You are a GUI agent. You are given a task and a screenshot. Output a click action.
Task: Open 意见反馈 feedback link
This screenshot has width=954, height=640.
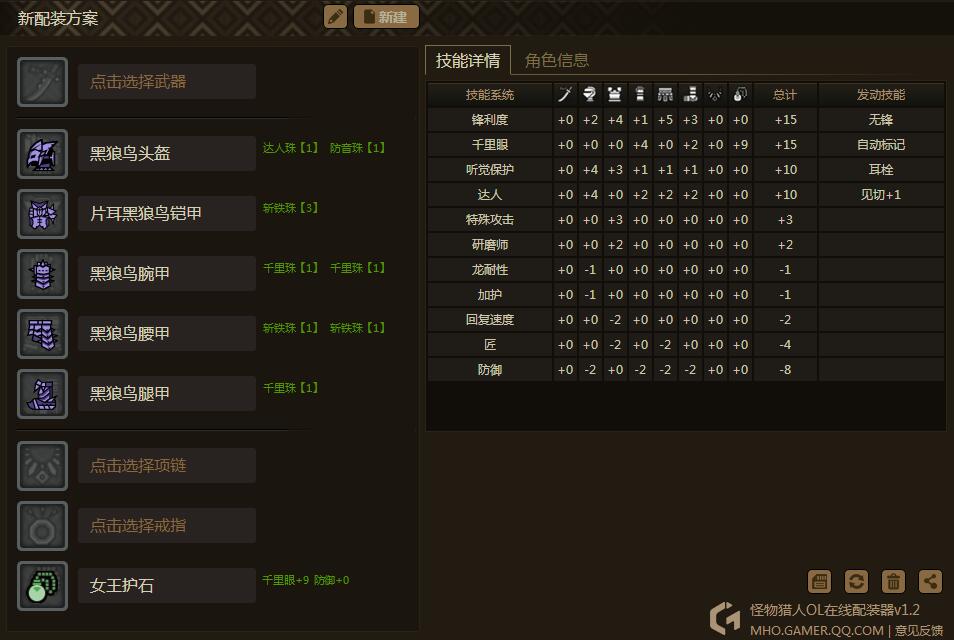pos(919,630)
